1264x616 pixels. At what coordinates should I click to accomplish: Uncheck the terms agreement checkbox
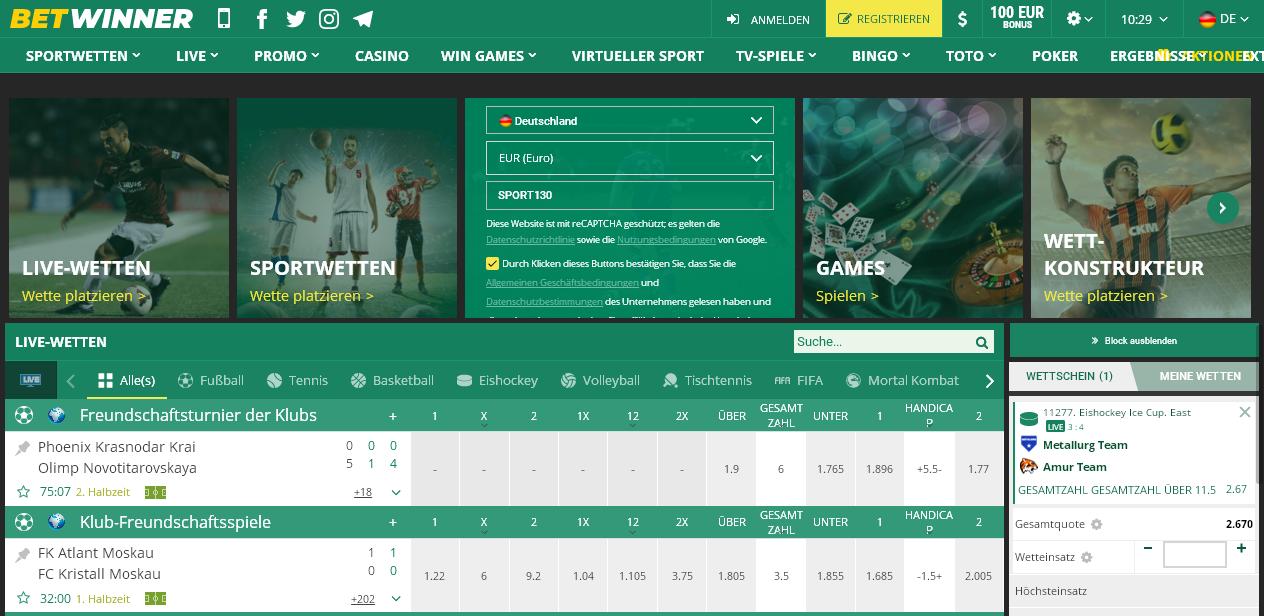coord(492,264)
